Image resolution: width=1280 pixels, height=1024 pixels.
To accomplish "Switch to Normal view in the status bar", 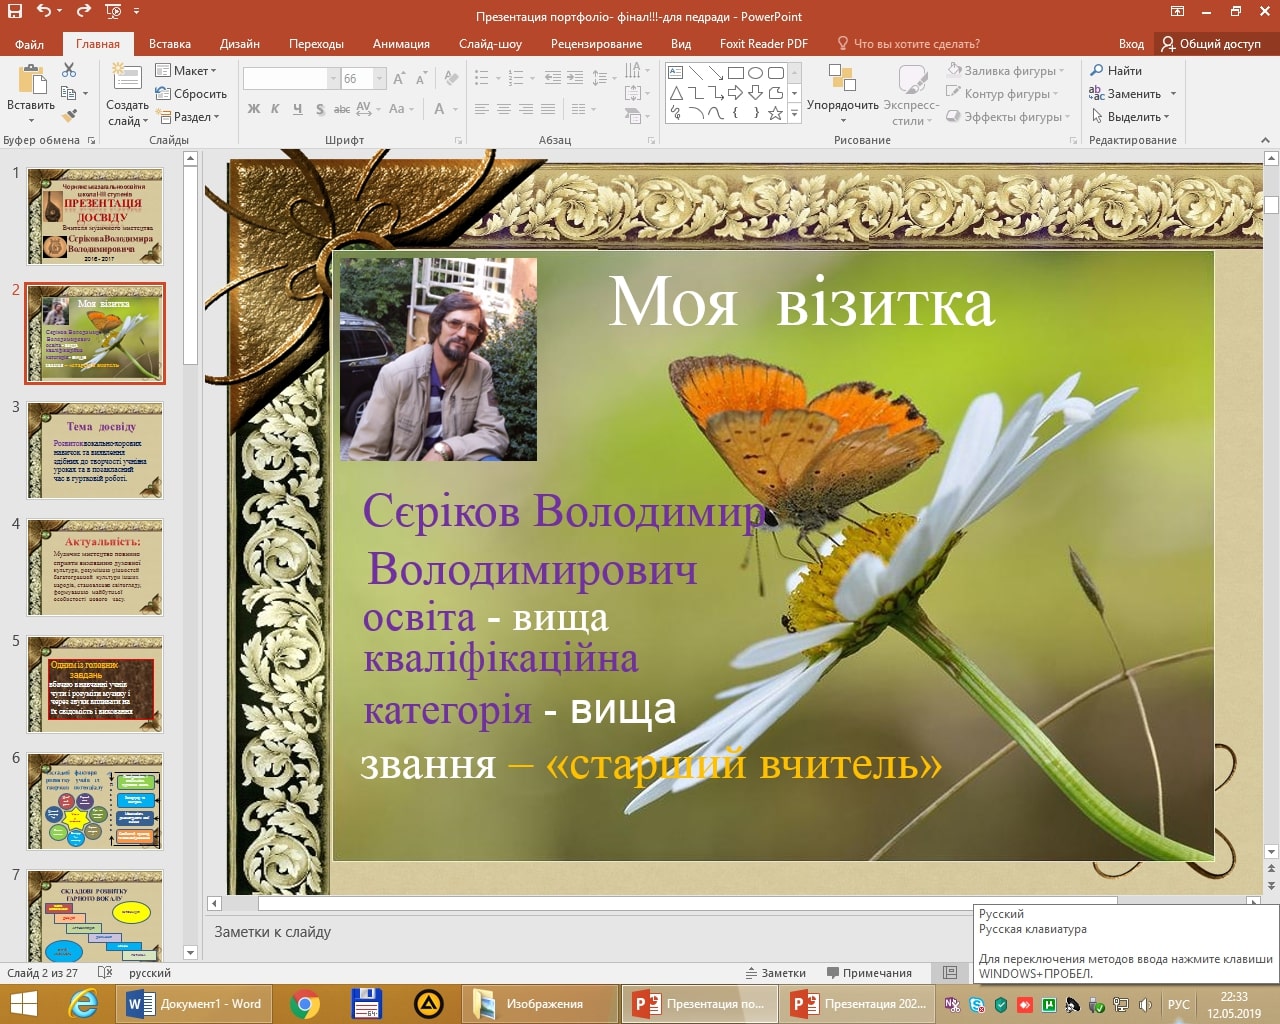I will pyautogui.click(x=950, y=973).
